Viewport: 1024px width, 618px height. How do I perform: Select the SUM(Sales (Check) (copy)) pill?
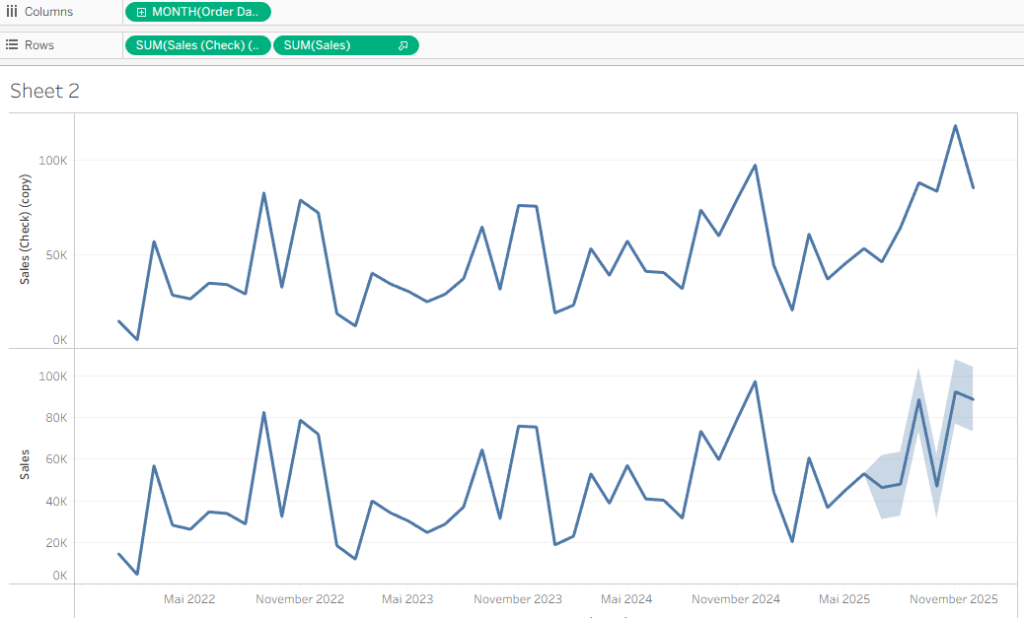click(x=197, y=45)
